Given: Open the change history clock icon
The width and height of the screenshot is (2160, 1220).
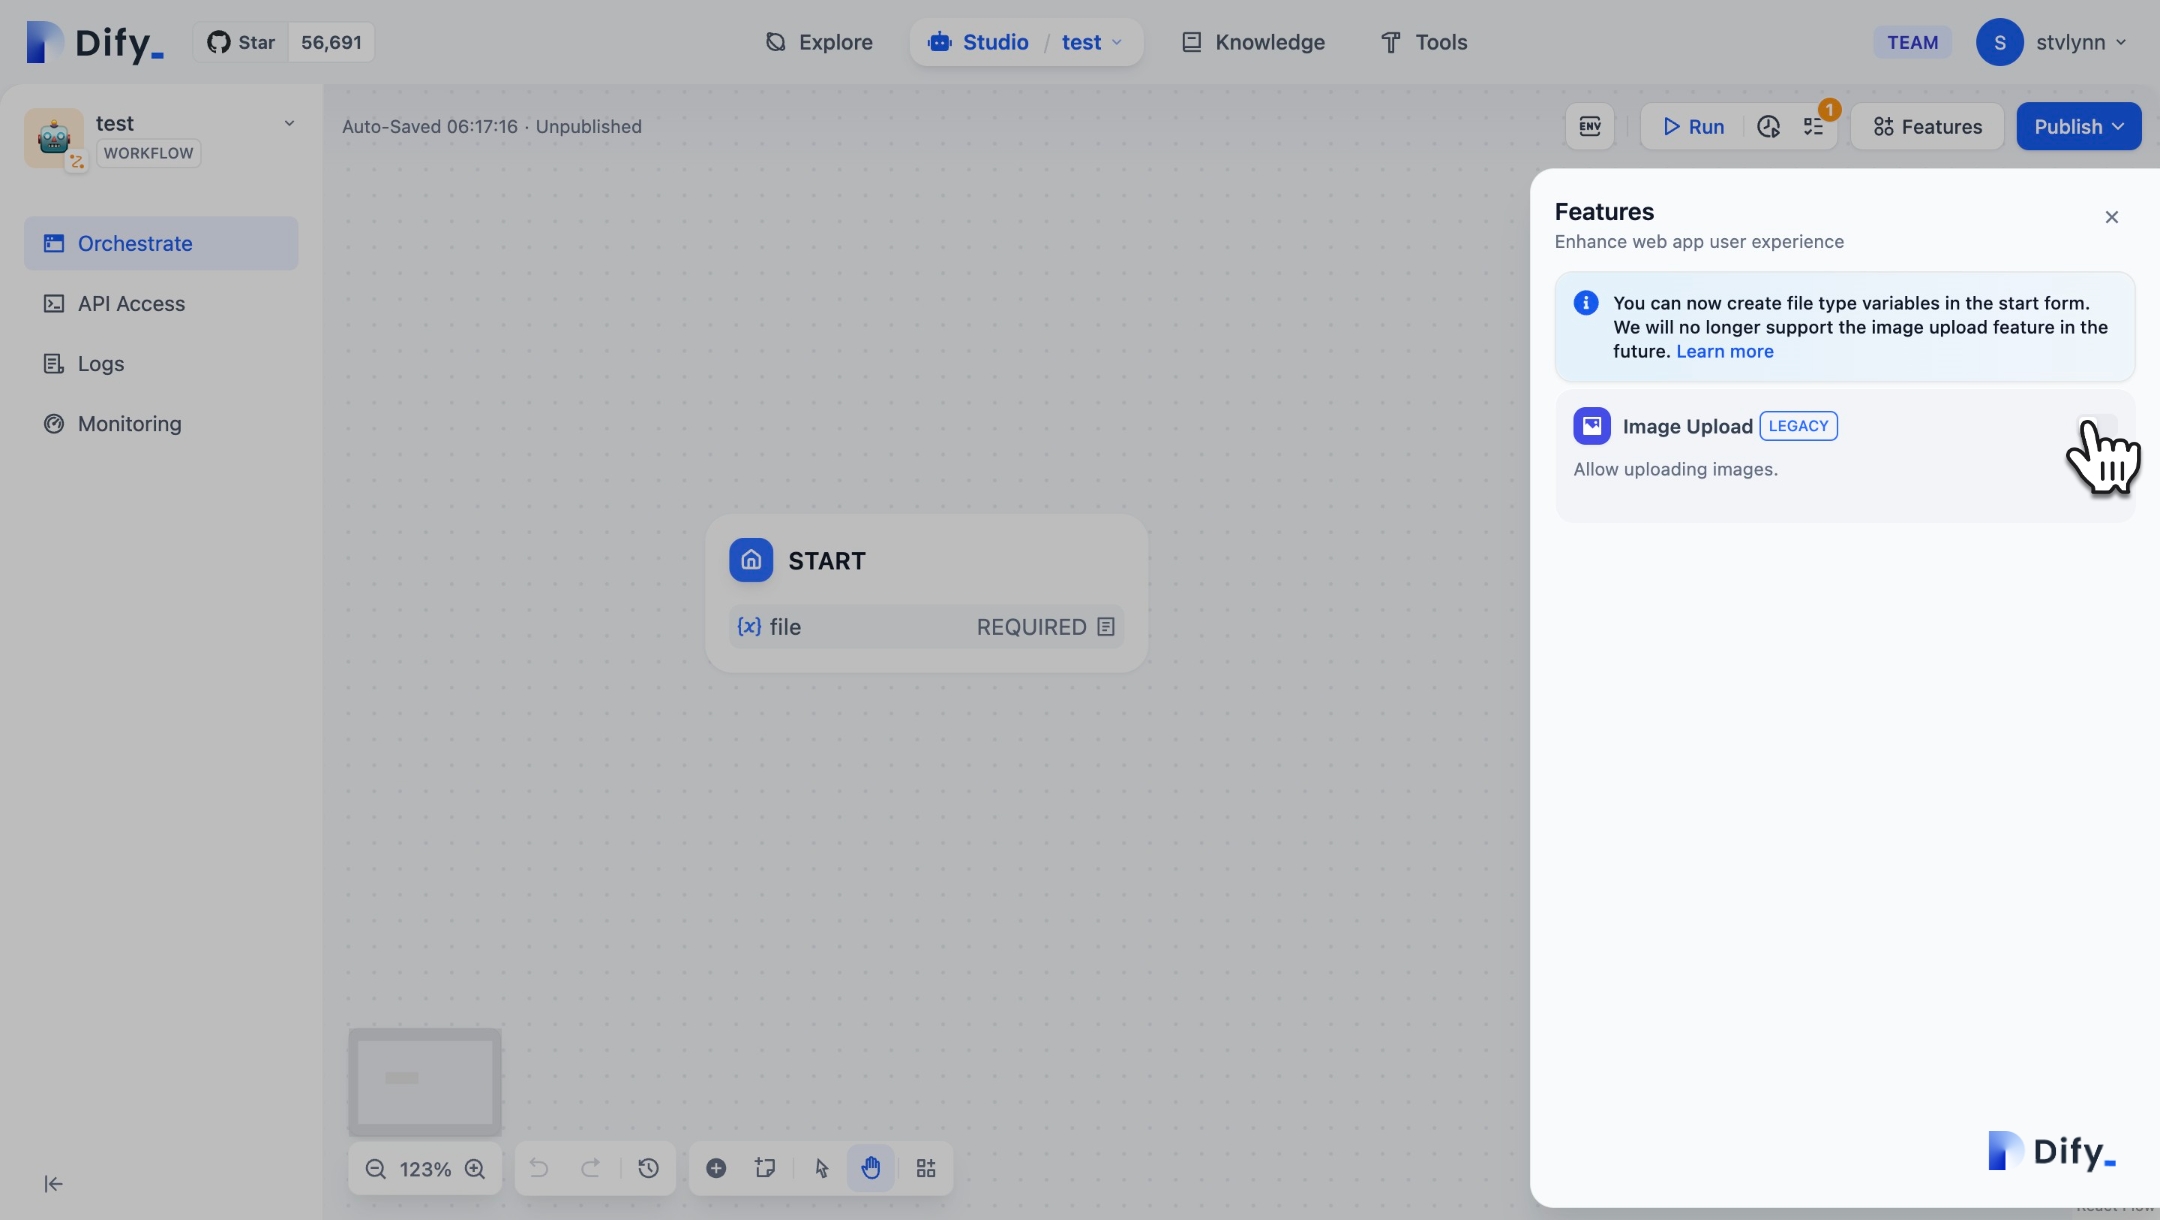Looking at the screenshot, I should pyautogui.click(x=648, y=1168).
